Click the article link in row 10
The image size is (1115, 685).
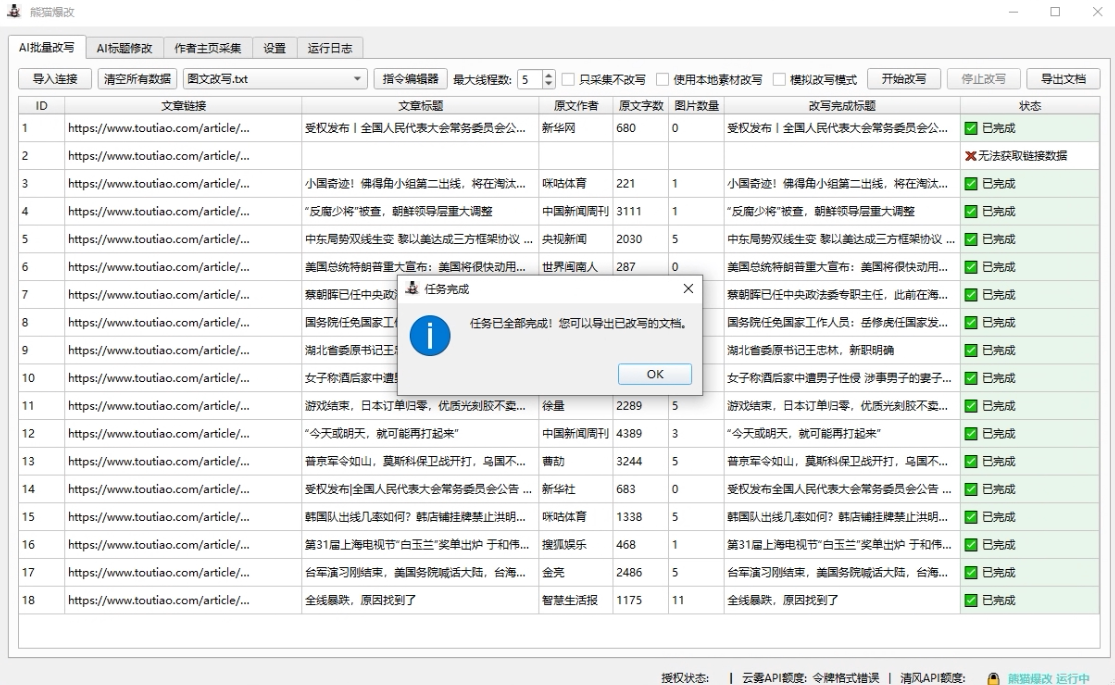click(183, 378)
